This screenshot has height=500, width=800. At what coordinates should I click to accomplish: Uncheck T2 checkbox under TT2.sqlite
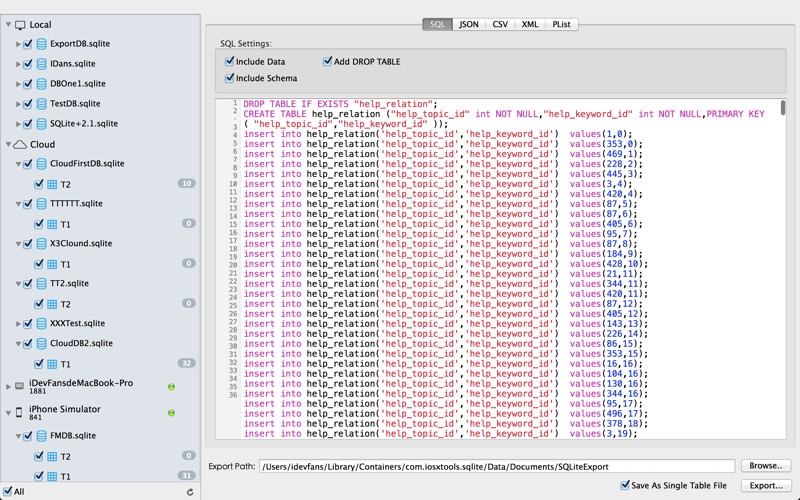click(x=39, y=304)
